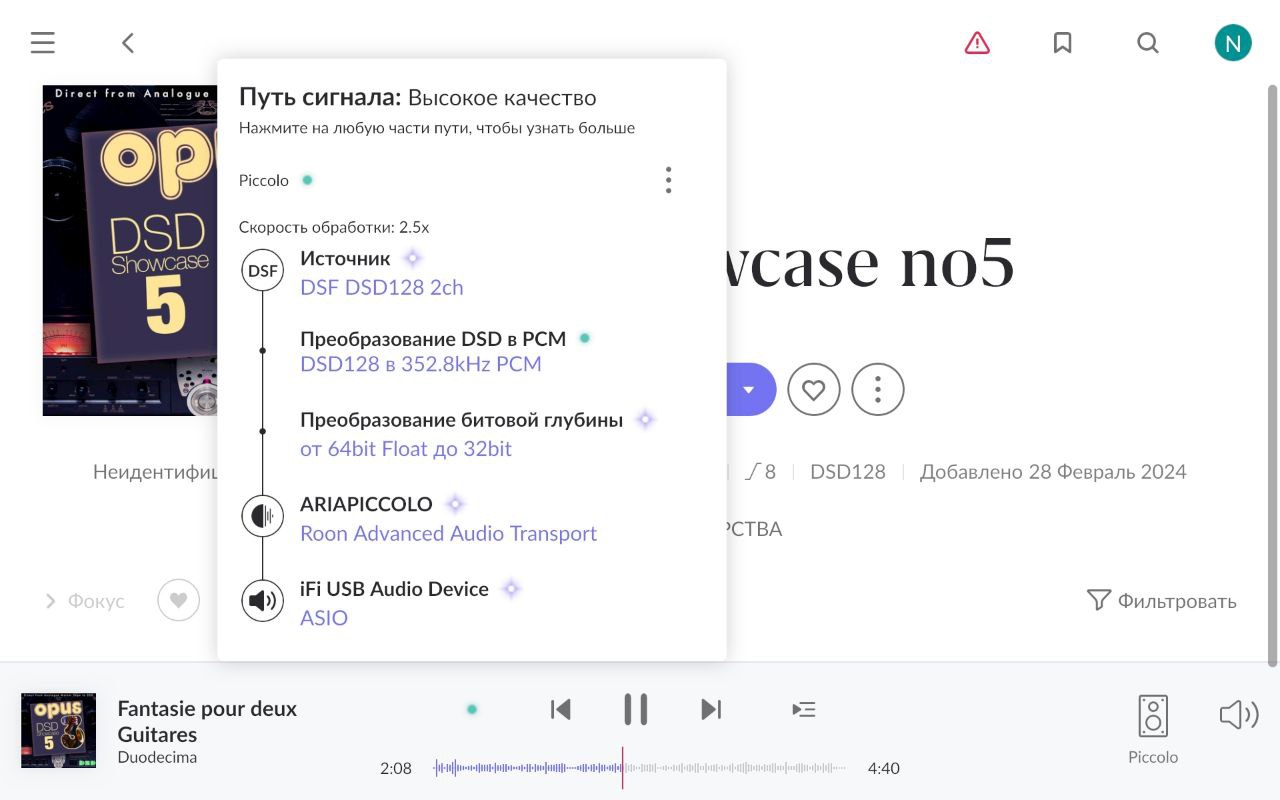Open the large Opus album cover

tap(130, 250)
